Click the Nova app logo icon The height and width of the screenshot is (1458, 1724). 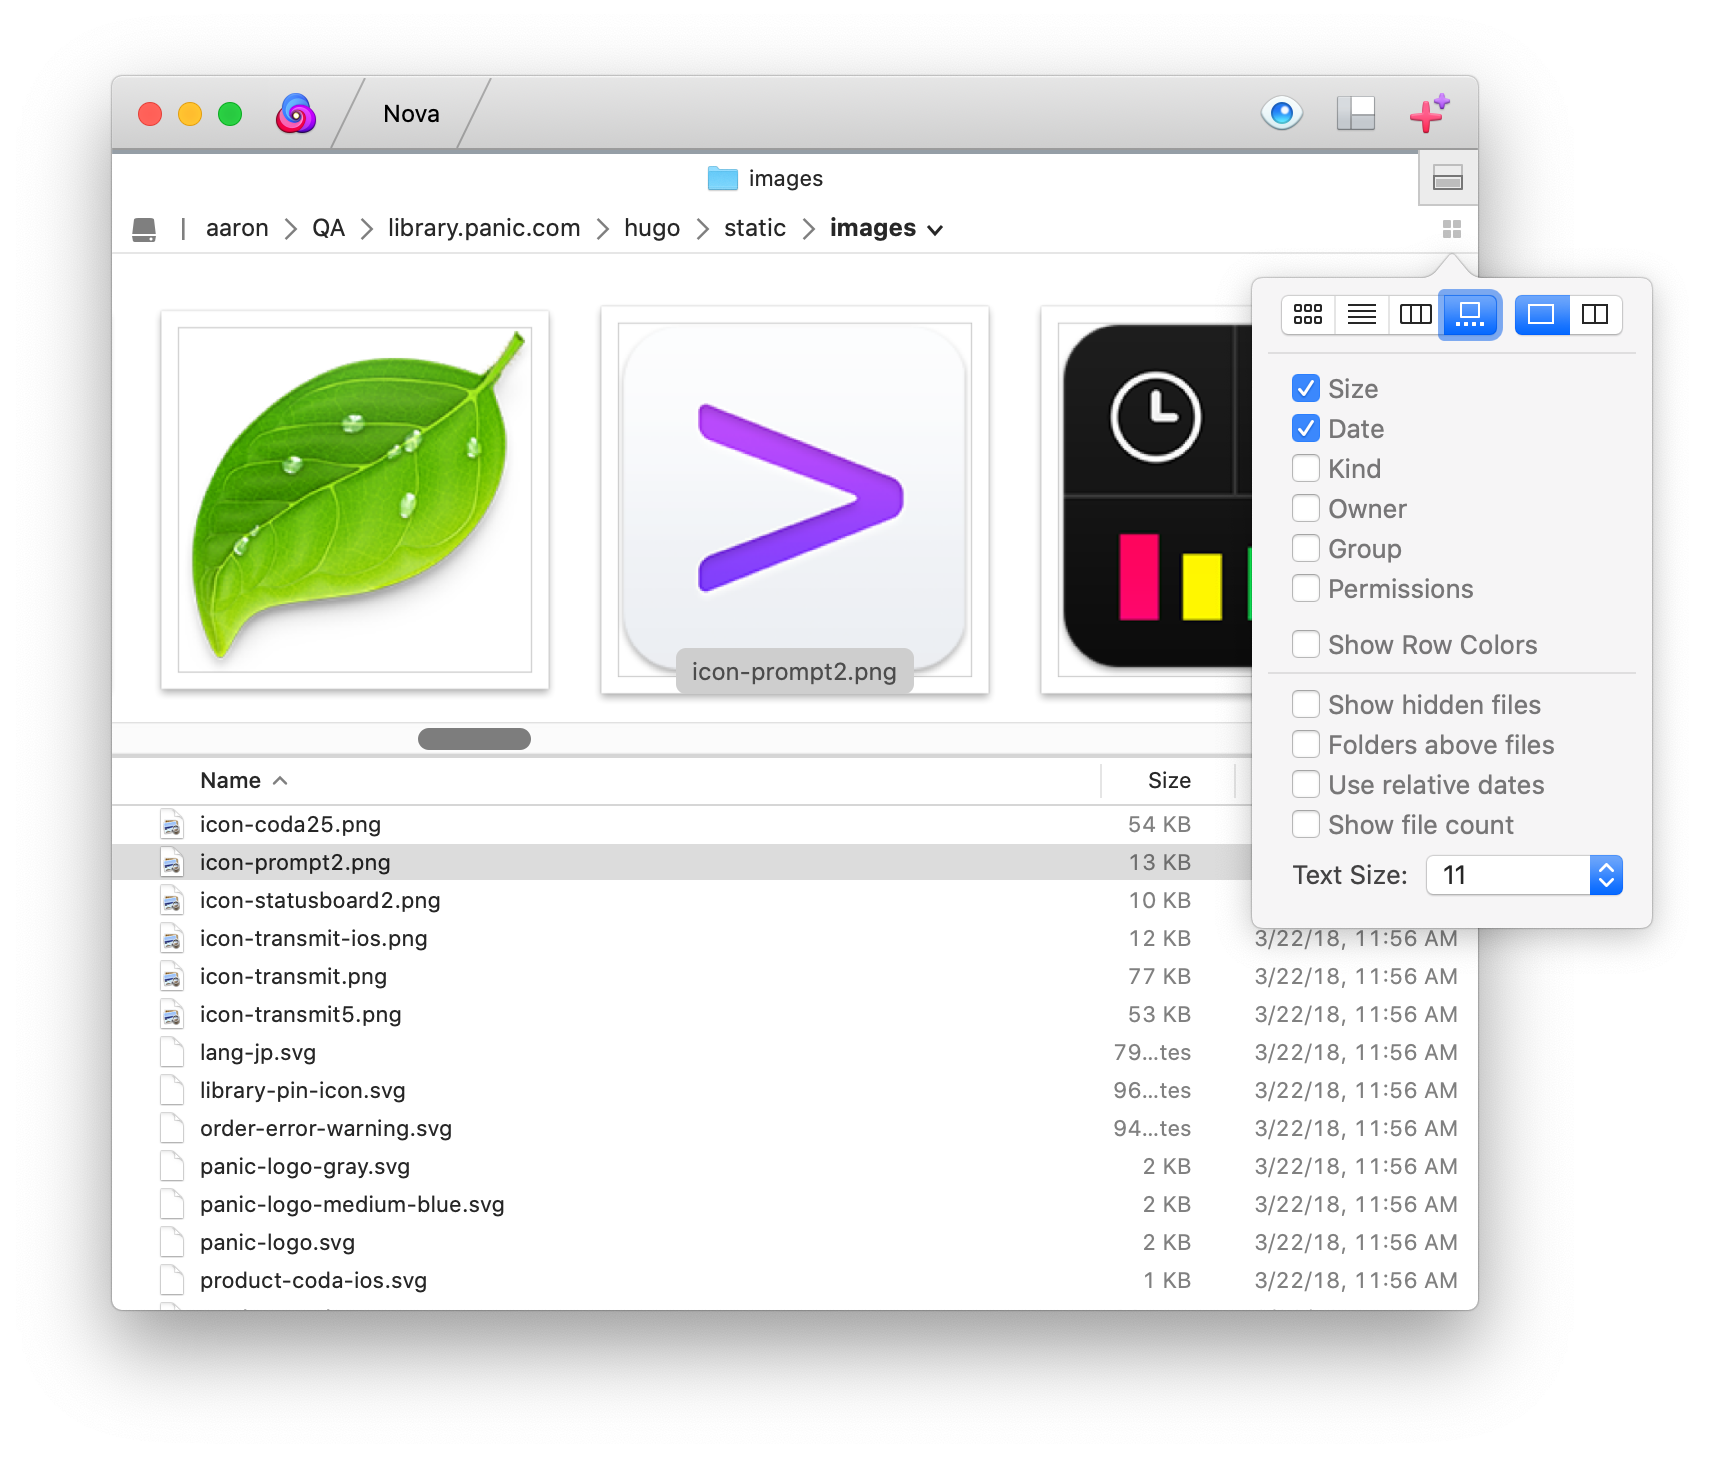tap(296, 114)
